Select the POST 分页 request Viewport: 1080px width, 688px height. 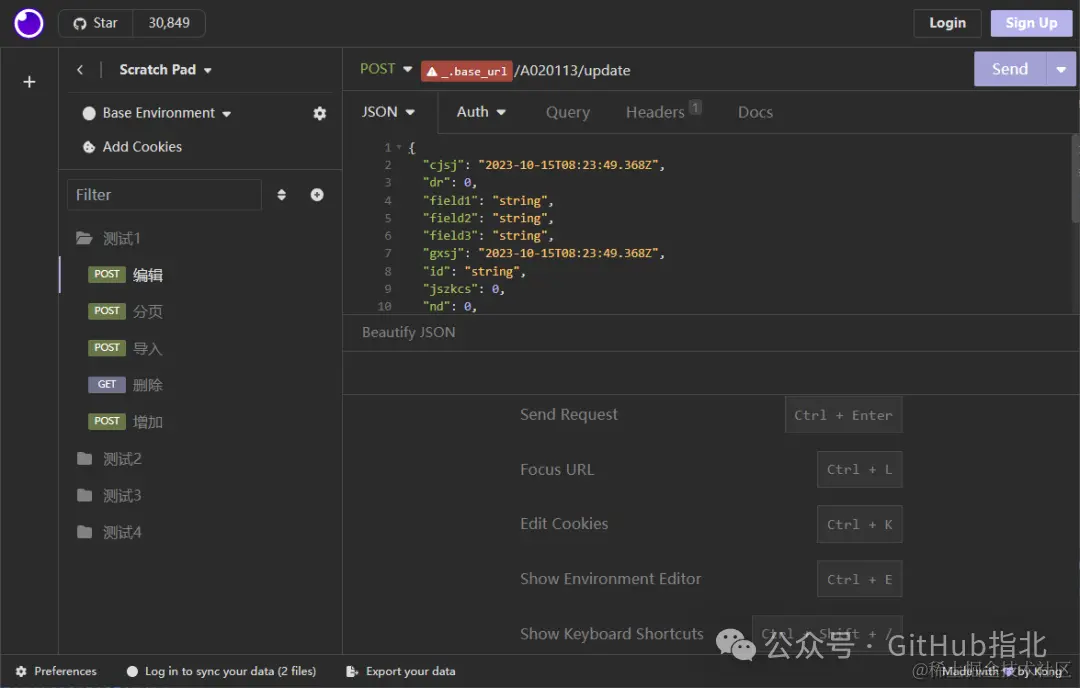tap(200, 311)
